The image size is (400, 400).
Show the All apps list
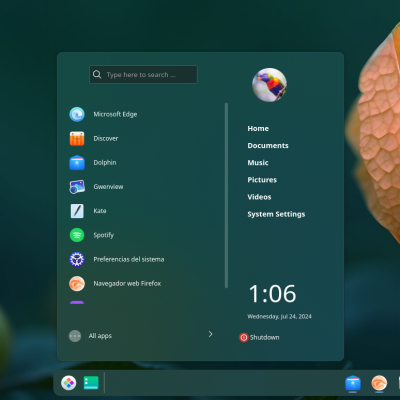100,336
